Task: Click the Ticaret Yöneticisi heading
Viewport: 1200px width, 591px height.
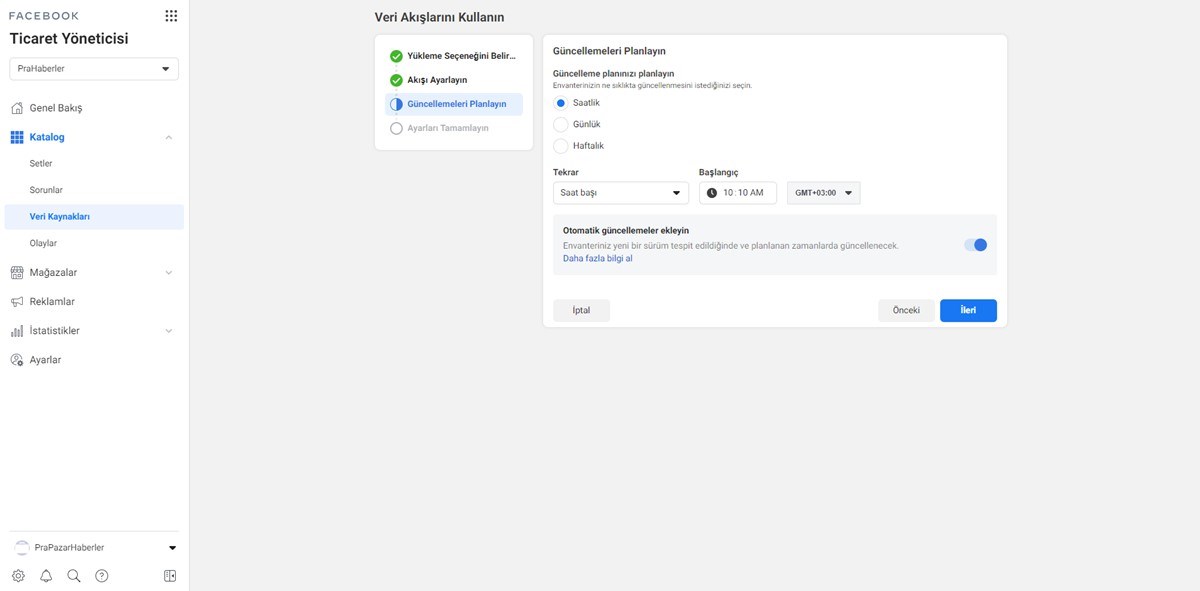Action: [69, 39]
